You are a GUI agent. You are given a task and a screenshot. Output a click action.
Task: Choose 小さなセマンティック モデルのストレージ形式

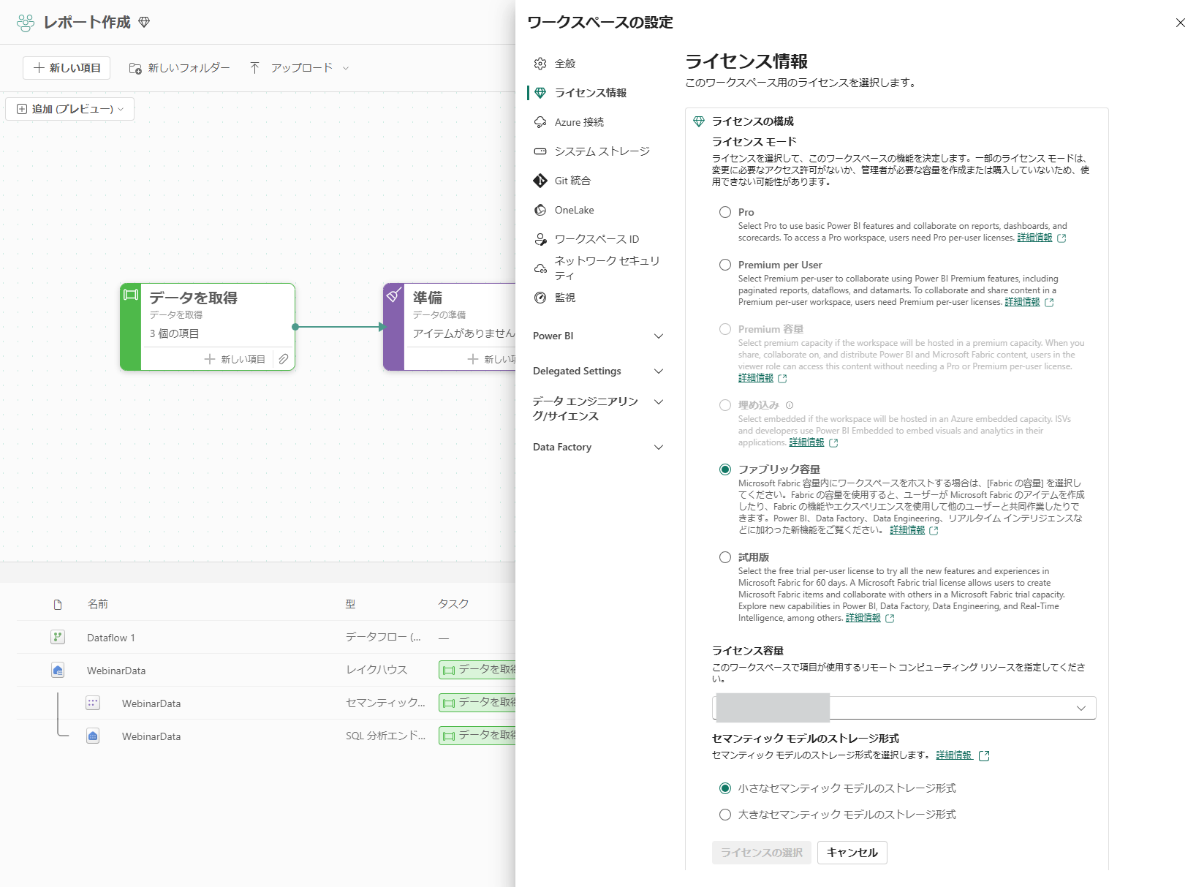pos(725,788)
